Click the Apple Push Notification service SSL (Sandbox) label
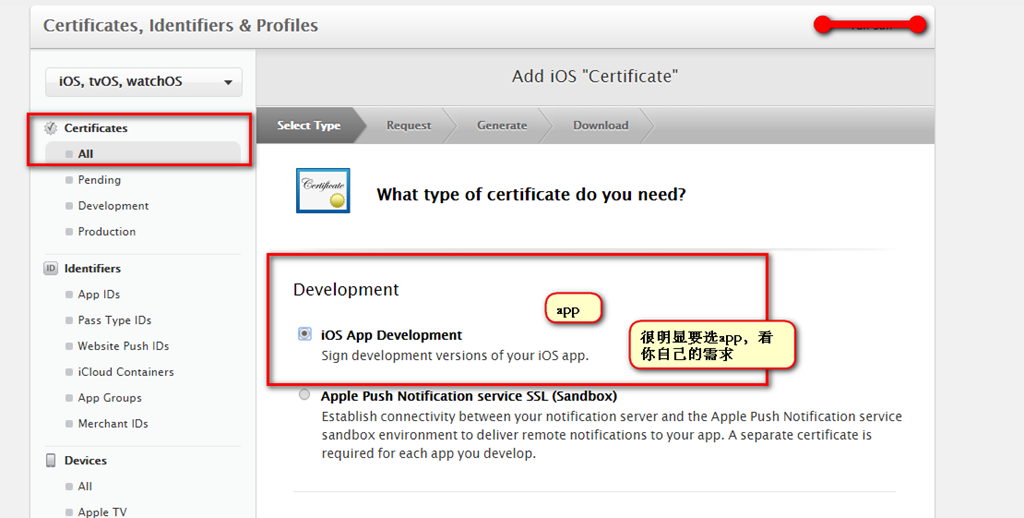The height and width of the screenshot is (518, 1024). tap(469, 396)
